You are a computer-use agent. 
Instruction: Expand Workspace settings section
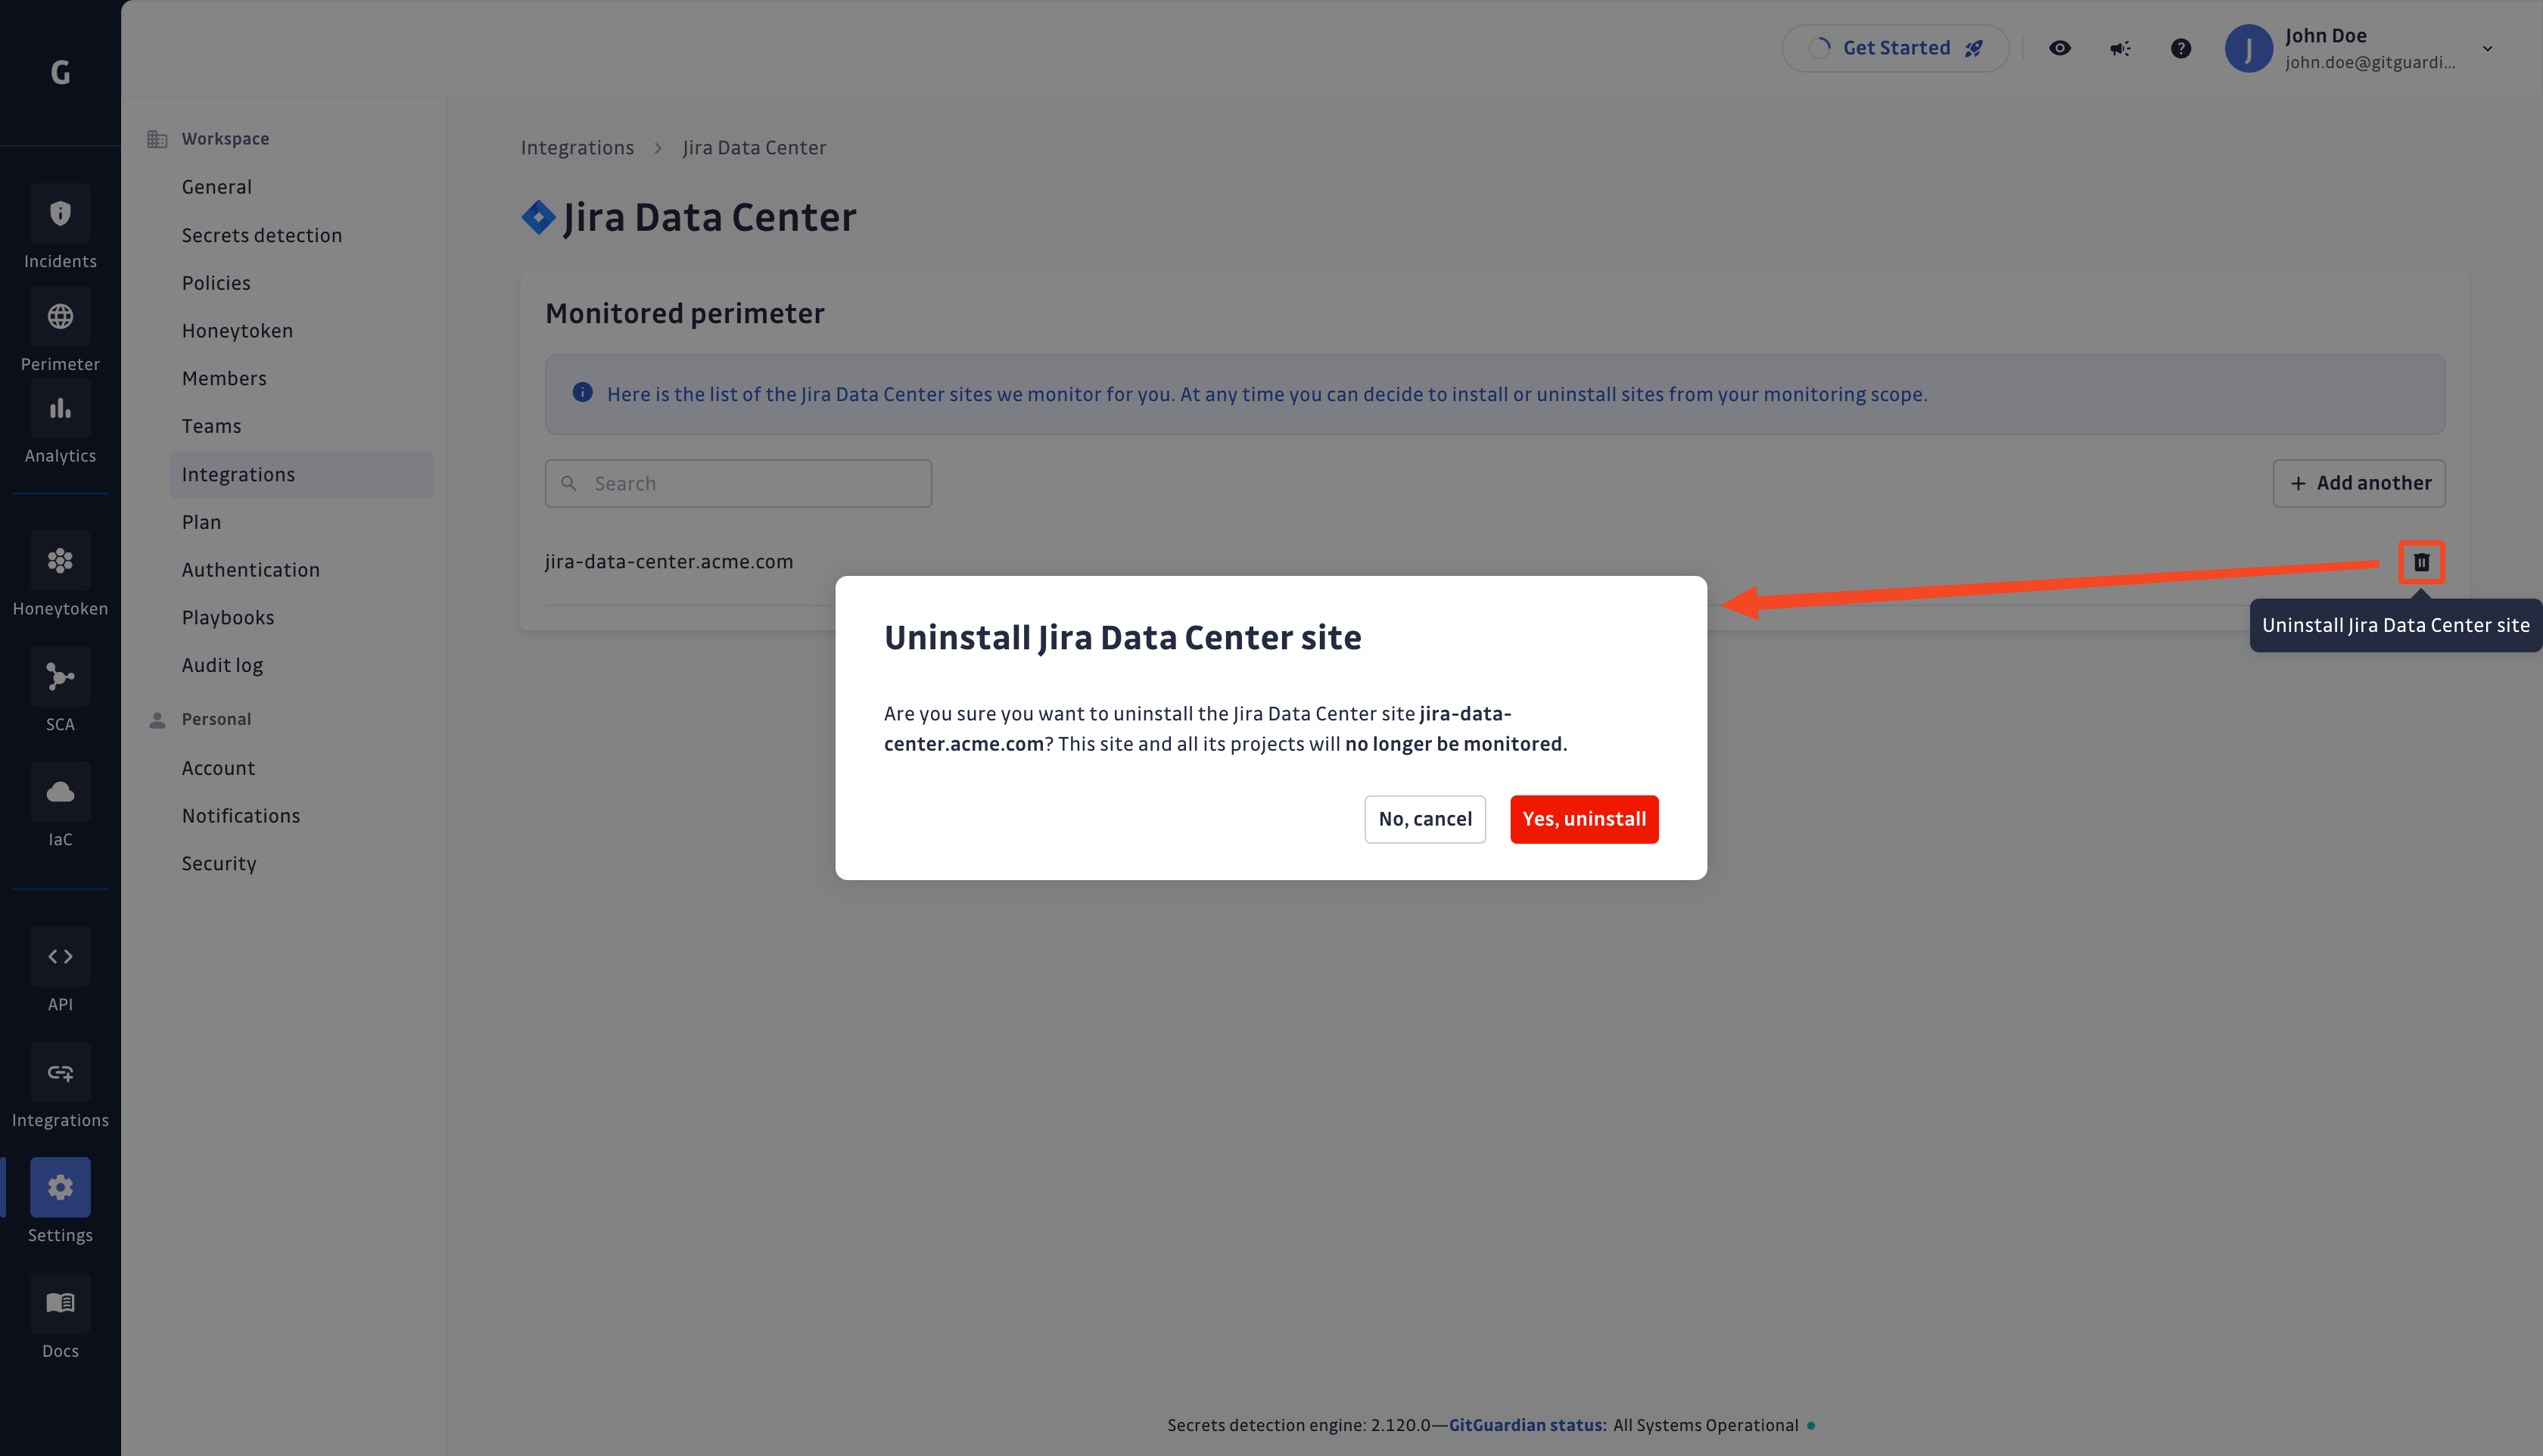pos(223,138)
